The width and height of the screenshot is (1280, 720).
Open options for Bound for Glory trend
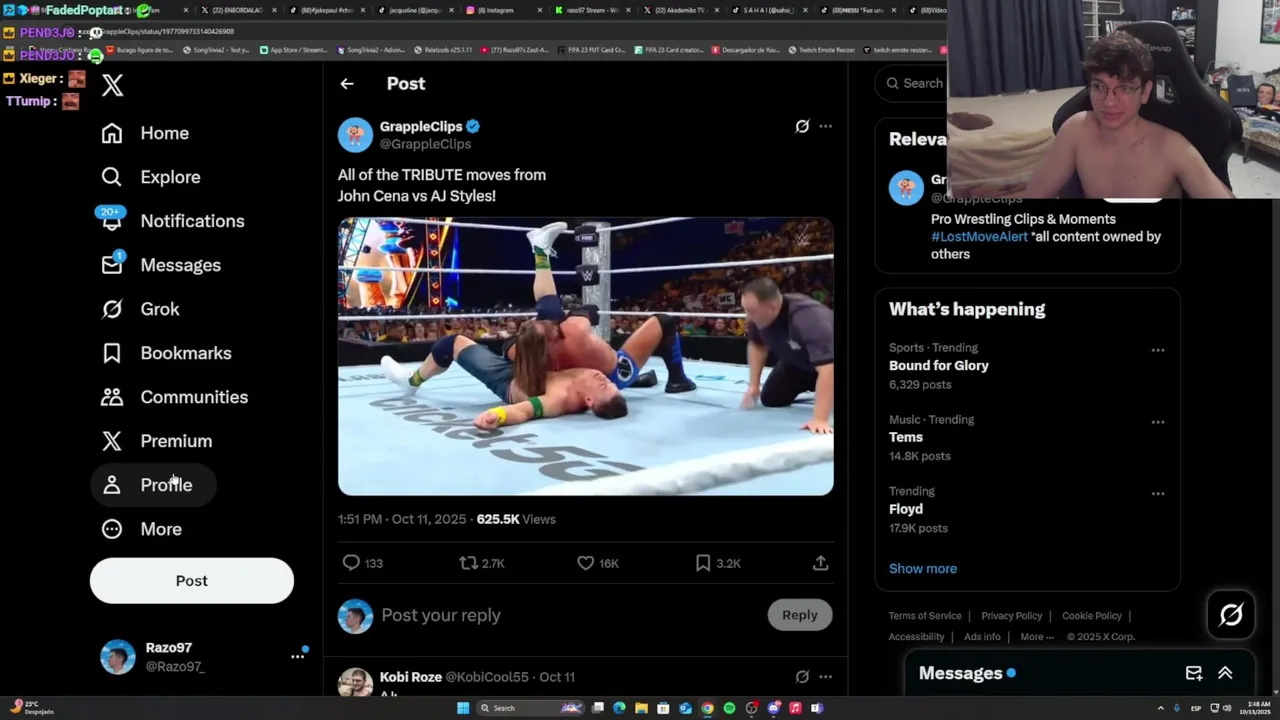(x=1158, y=350)
